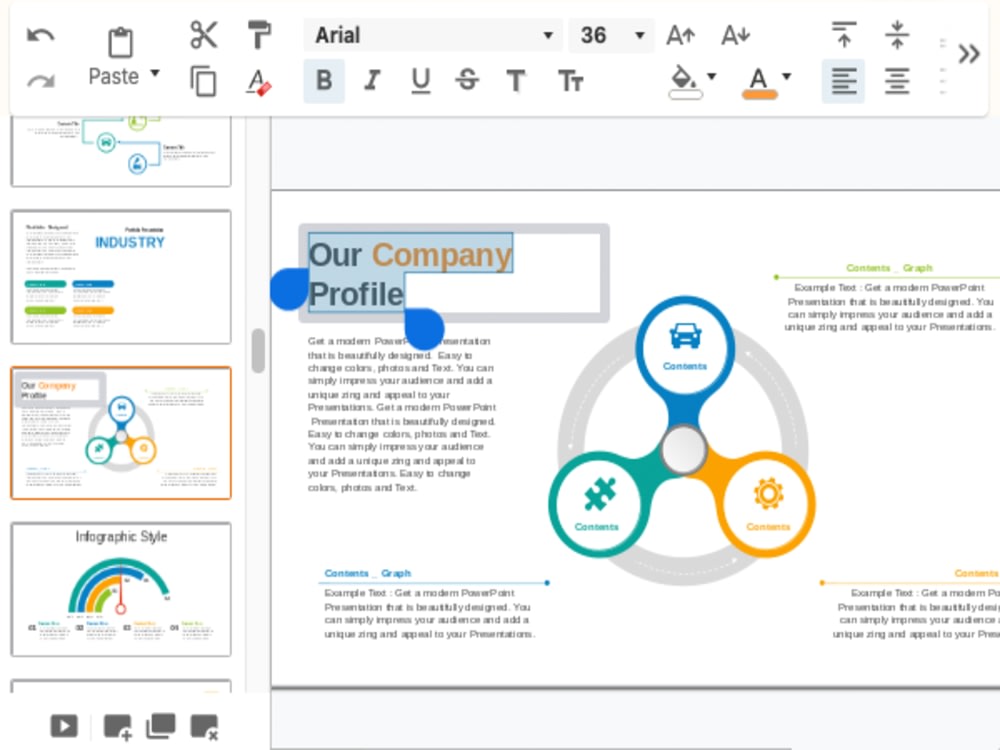This screenshot has width=1000, height=750.
Task: Select the Infographic Style slide thumbnail
Action: [120, 590]
